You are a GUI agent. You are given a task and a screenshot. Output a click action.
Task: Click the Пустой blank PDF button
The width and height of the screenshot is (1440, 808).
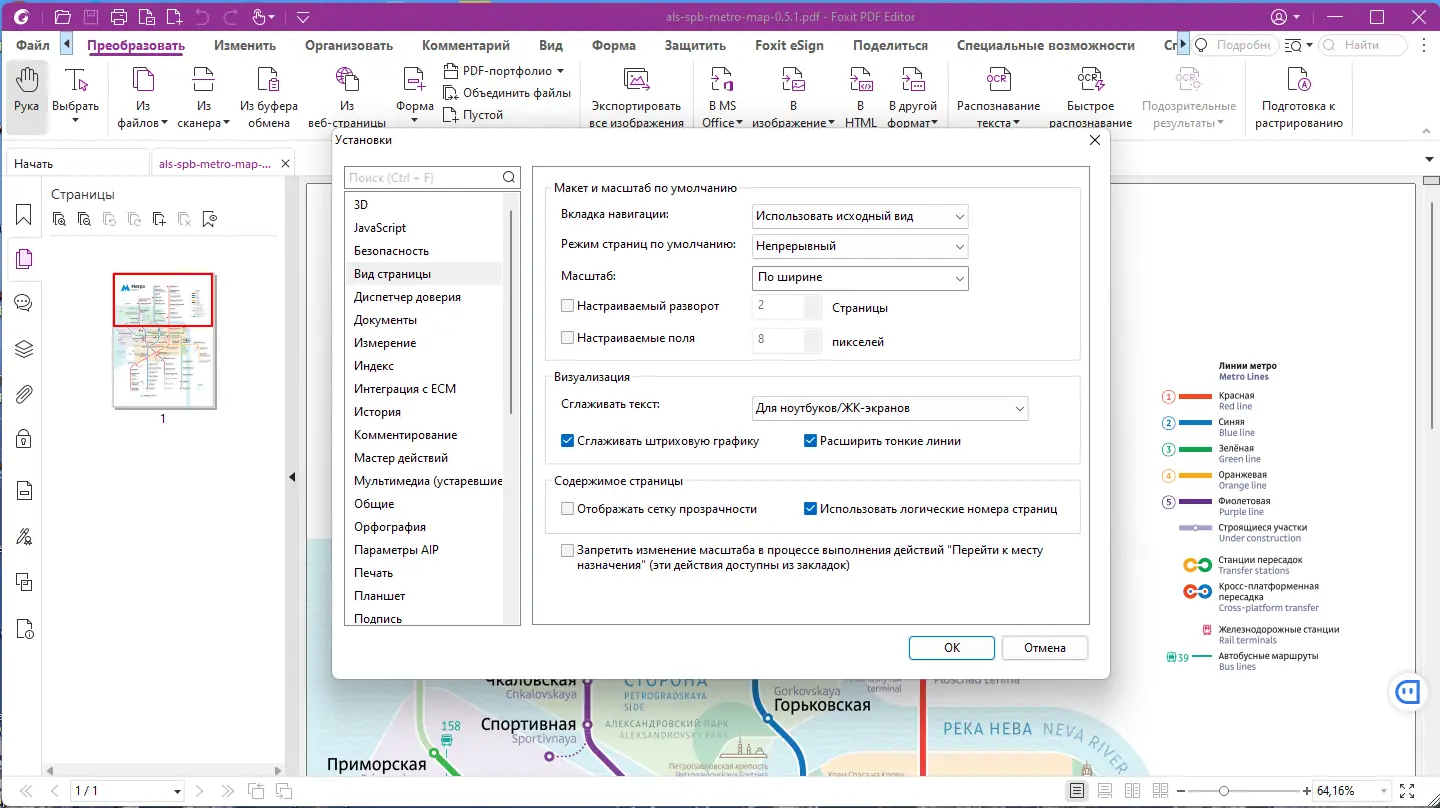tap(473, 115)
